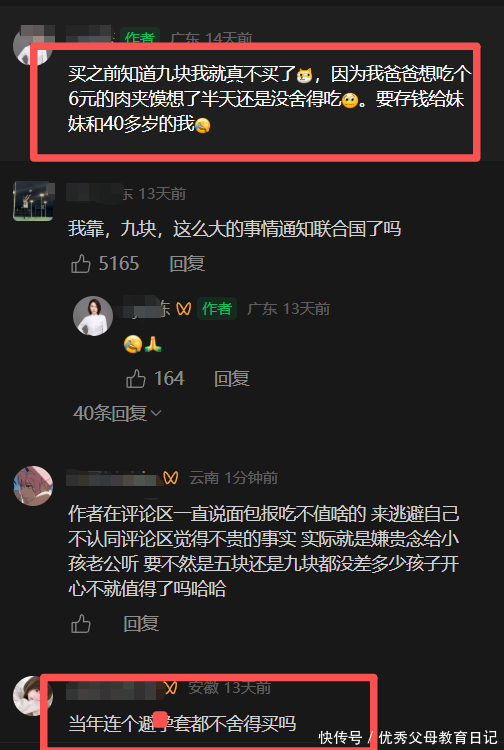This screenshot has height=750, width=504.
Task: Like the comment with 5165 likes
Action: pyautogui.click(x=81, y=264)
